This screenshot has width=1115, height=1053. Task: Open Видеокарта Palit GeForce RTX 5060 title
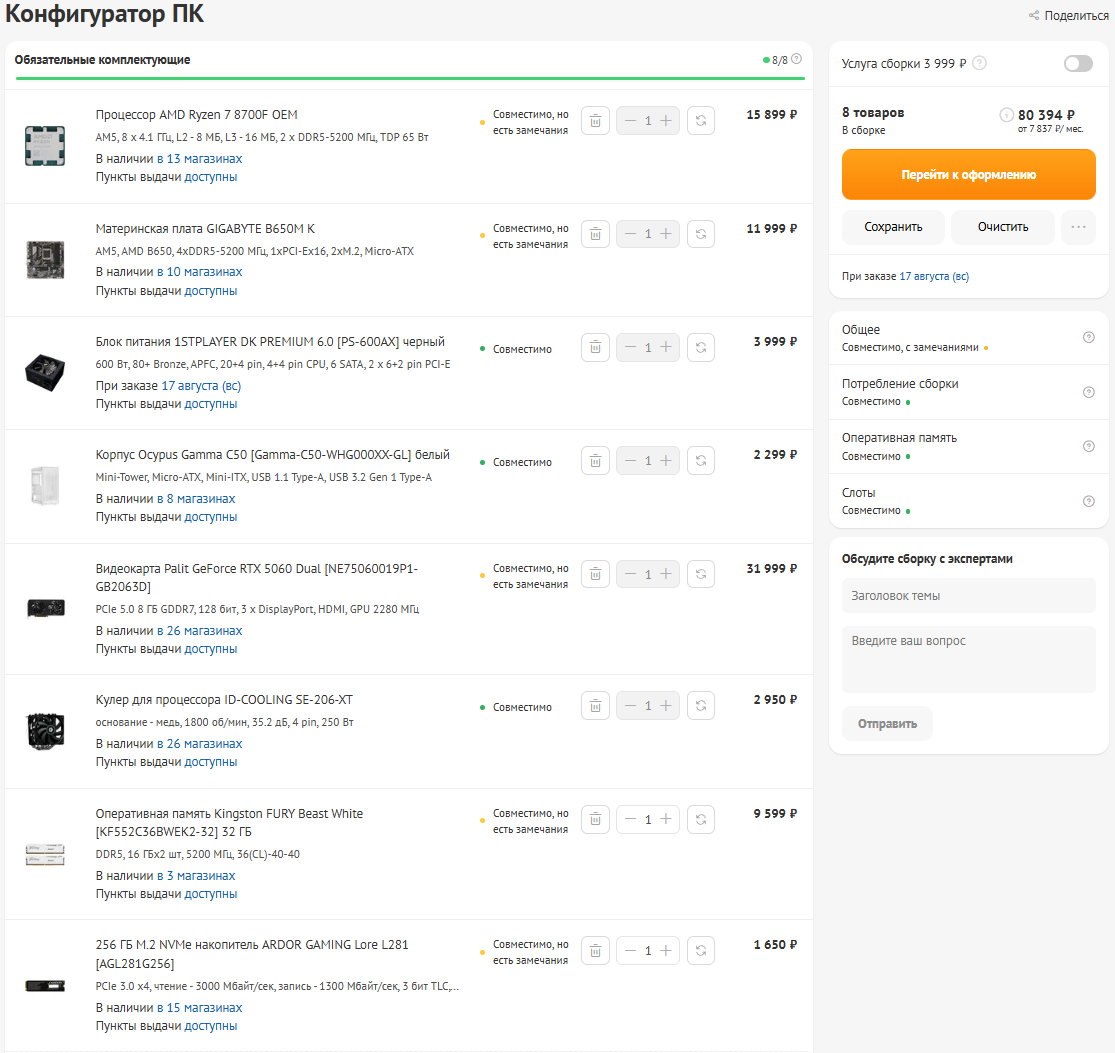click(257, 578)
